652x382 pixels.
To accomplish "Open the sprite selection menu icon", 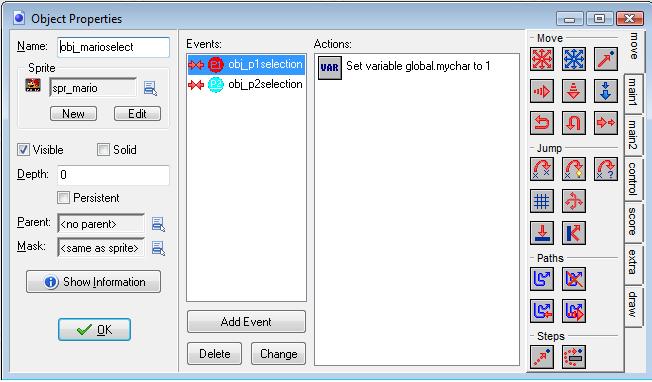I will (150, 88).
